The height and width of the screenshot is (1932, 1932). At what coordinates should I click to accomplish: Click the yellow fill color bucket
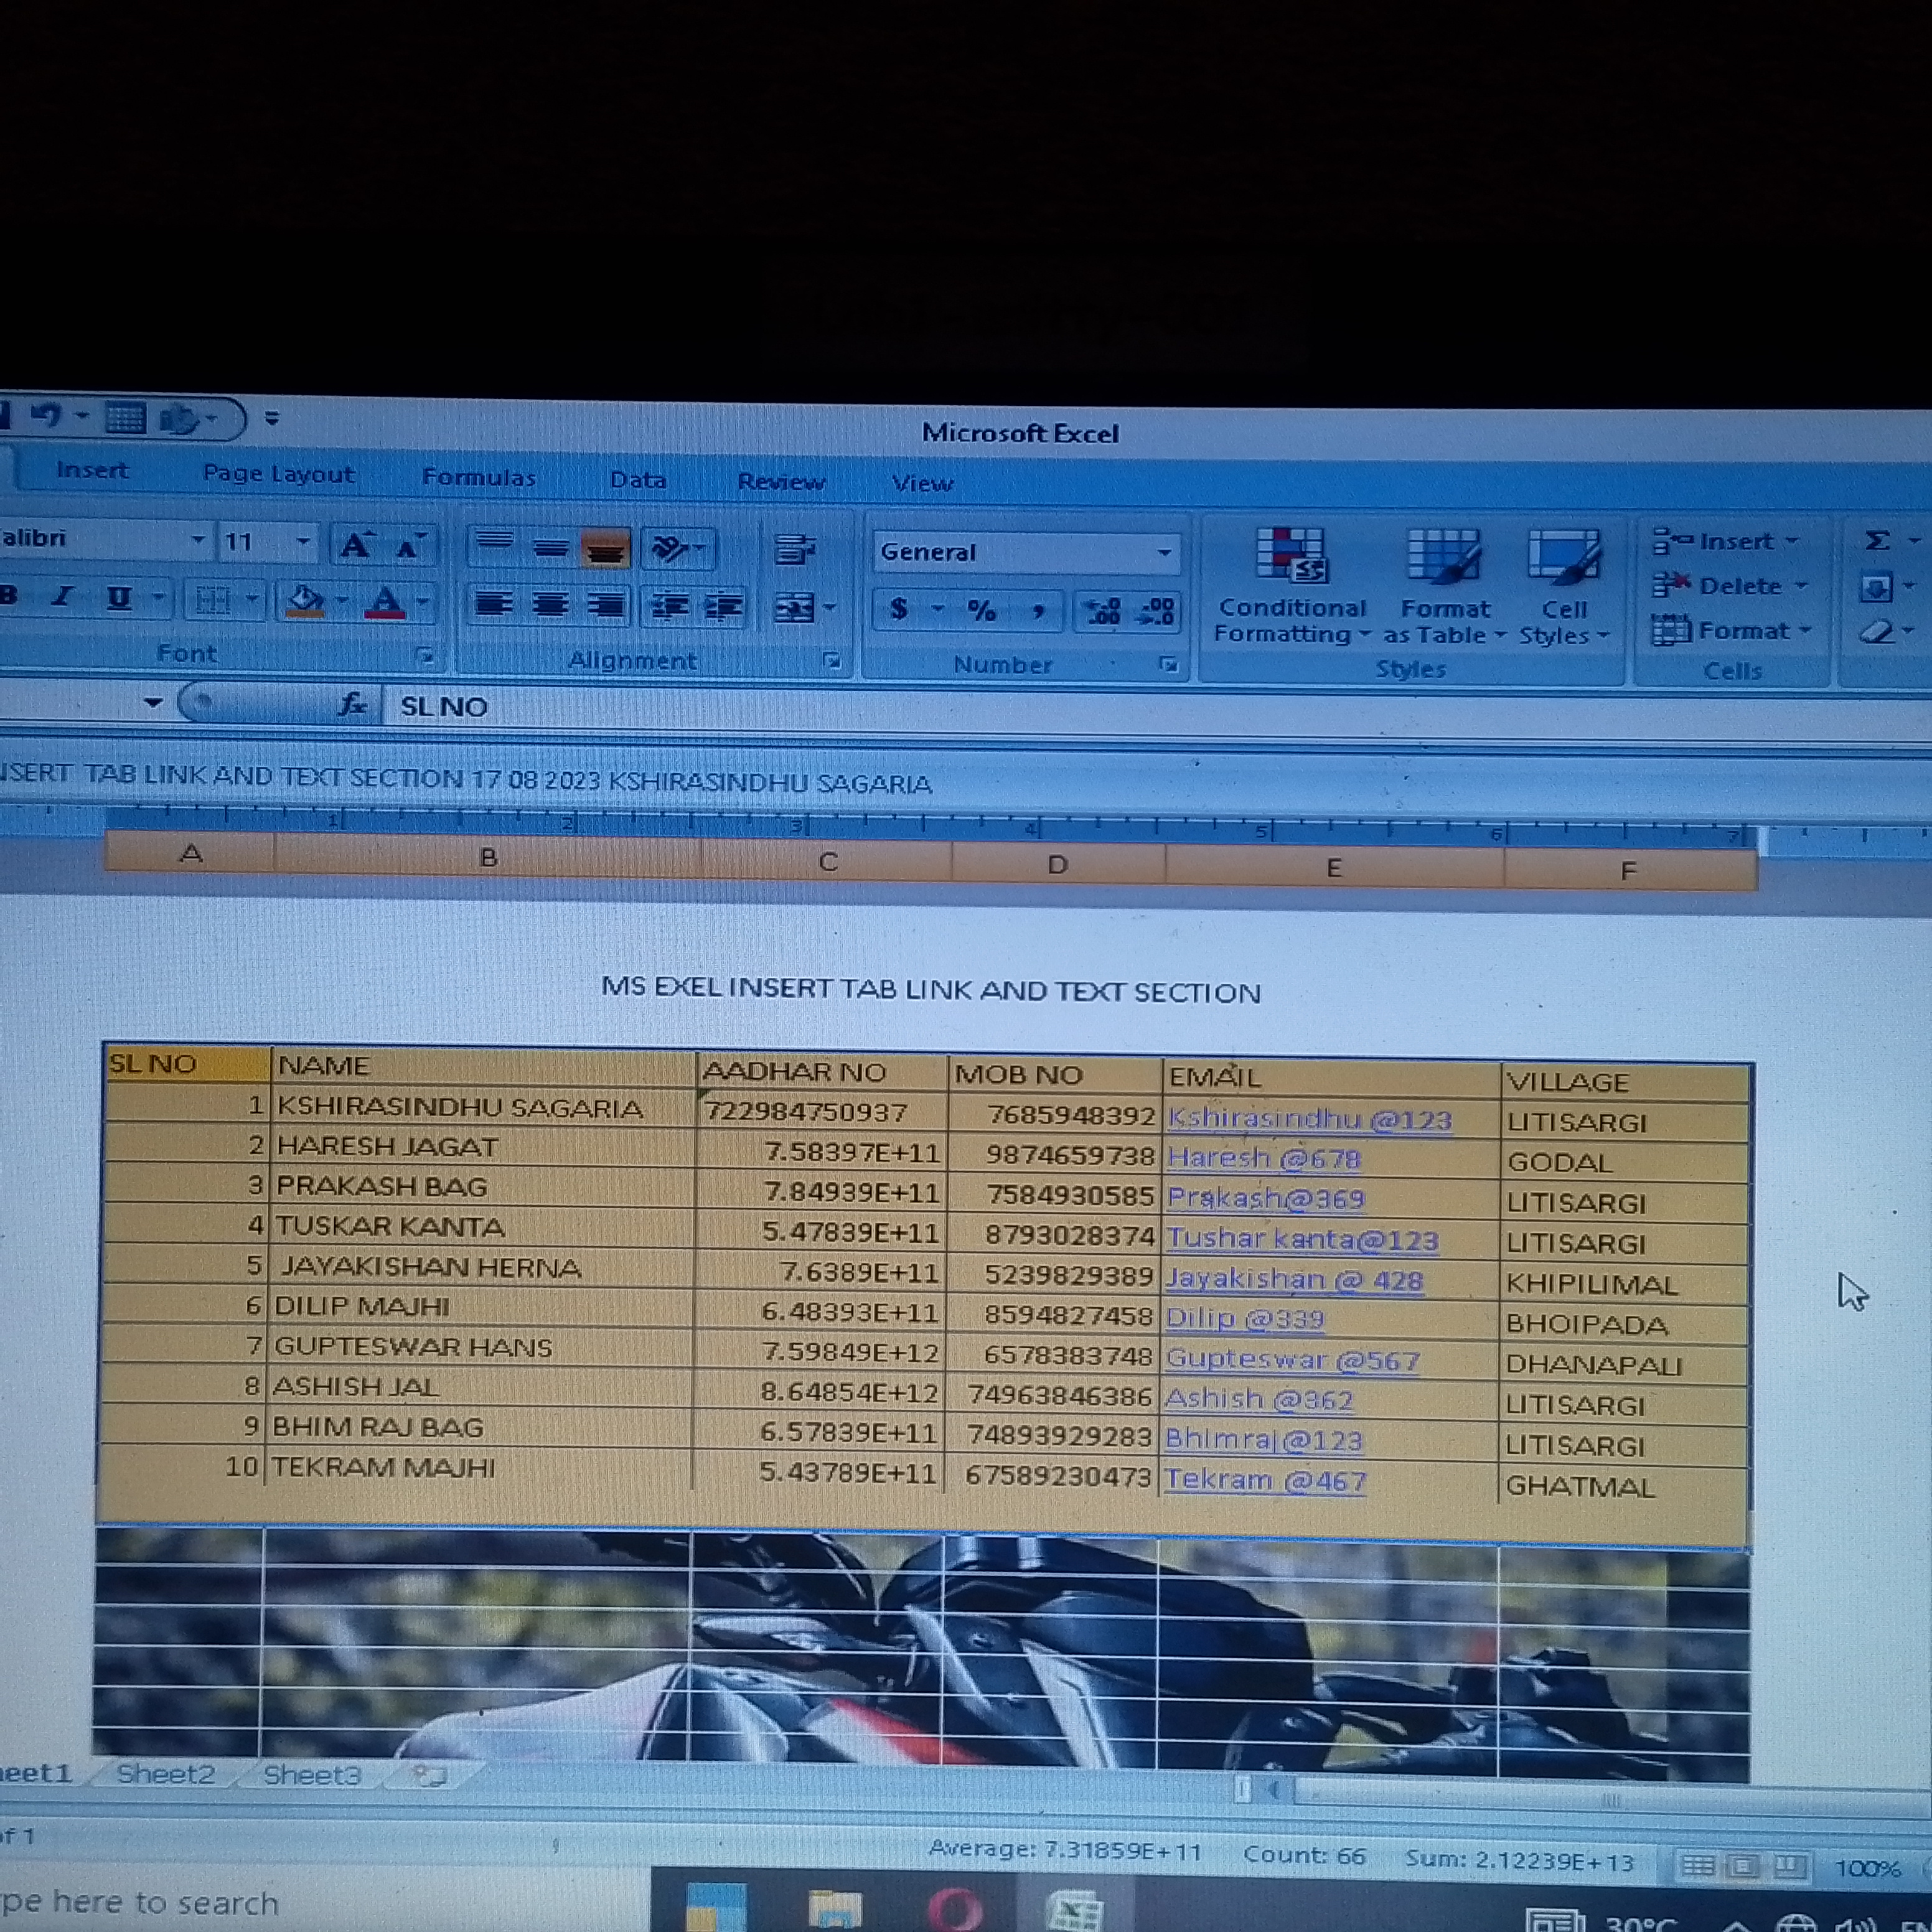pyautogui.click(x=305, y=600)
